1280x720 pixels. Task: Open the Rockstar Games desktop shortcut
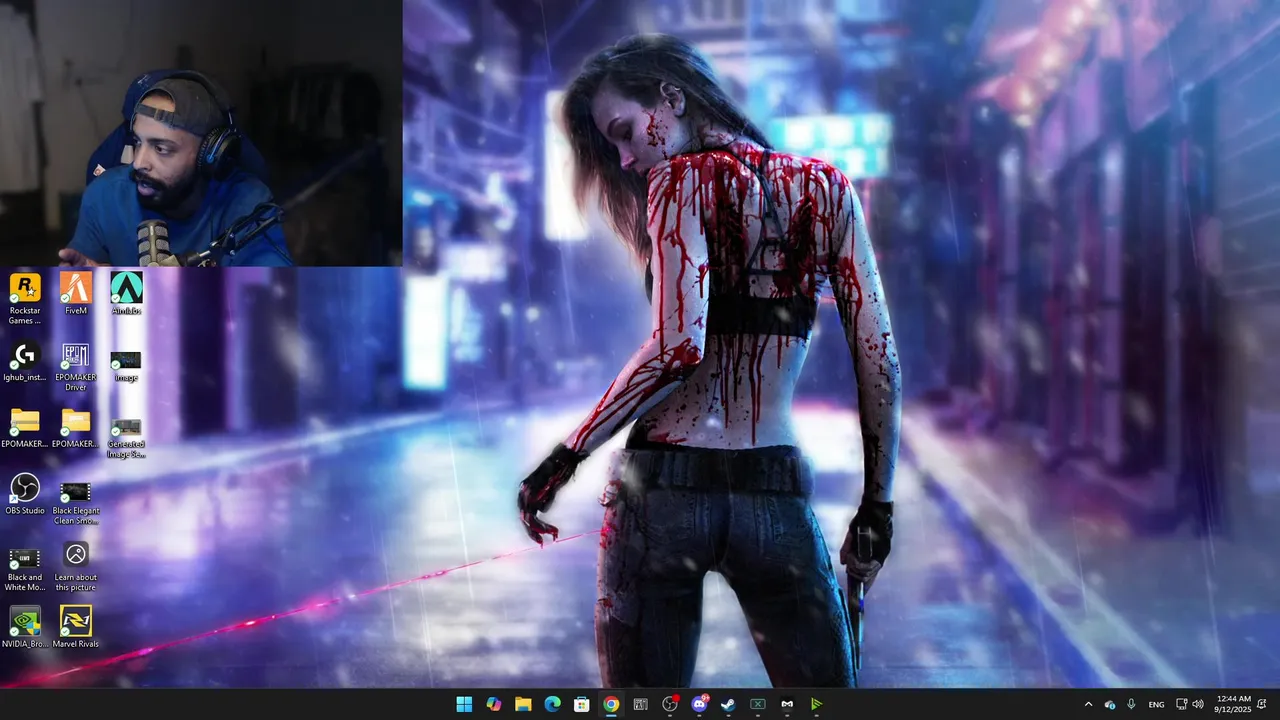coord(25,298)
